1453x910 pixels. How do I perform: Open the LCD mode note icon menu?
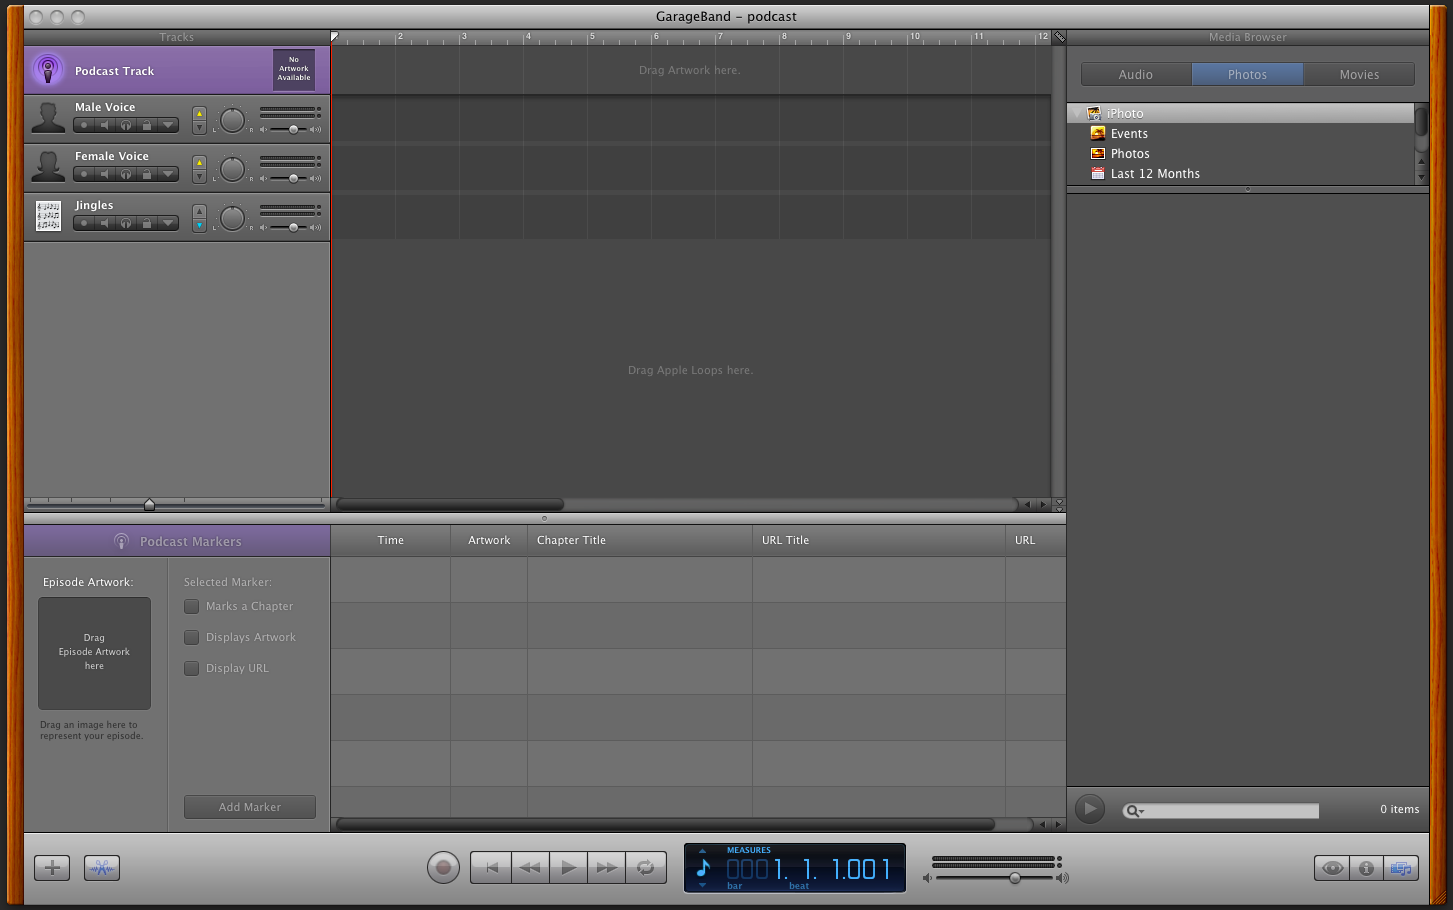click(x=703, y=868)
